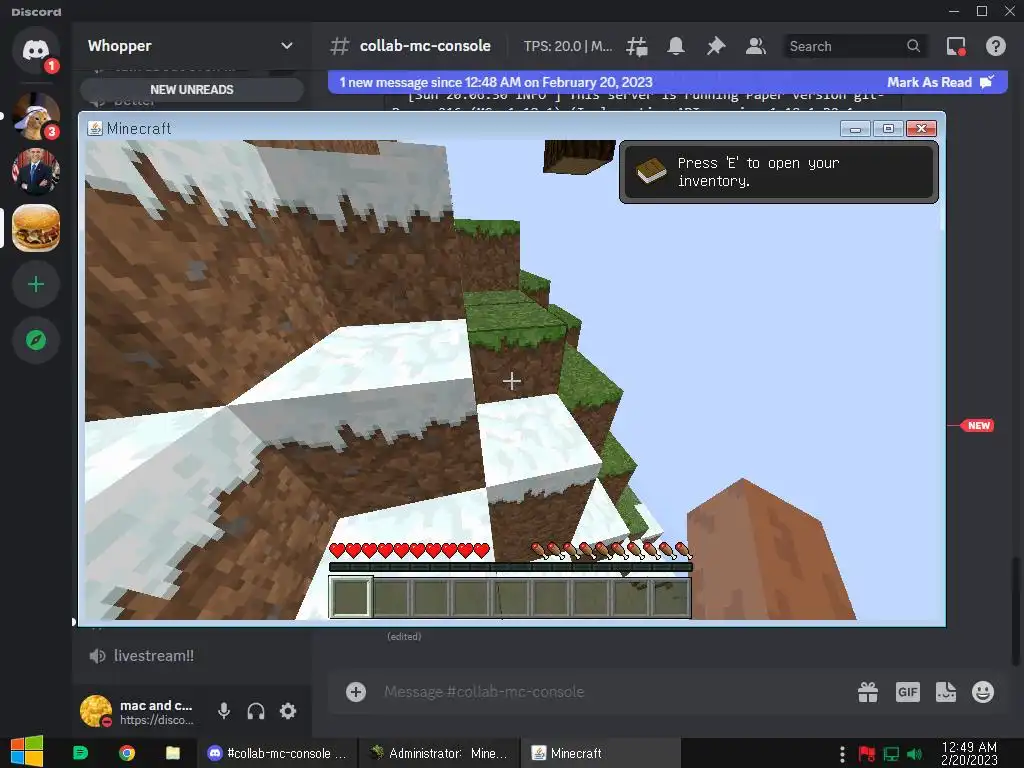Open Windows Start menu
The width and height of the screenshot is (1024, 768).
(x=27, y=752)
